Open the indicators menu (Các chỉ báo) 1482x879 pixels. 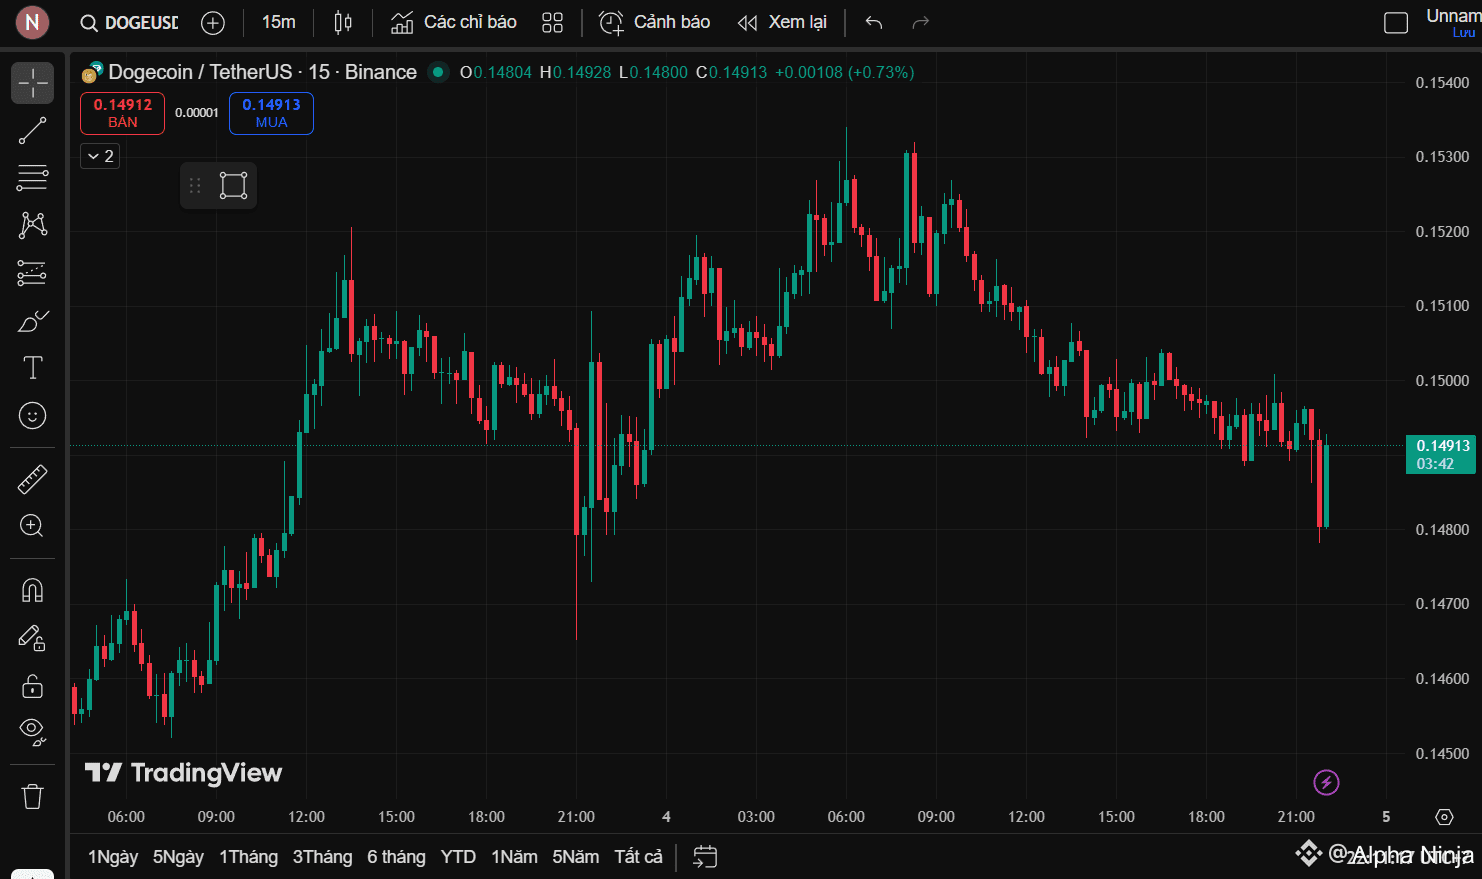point(454,22)
